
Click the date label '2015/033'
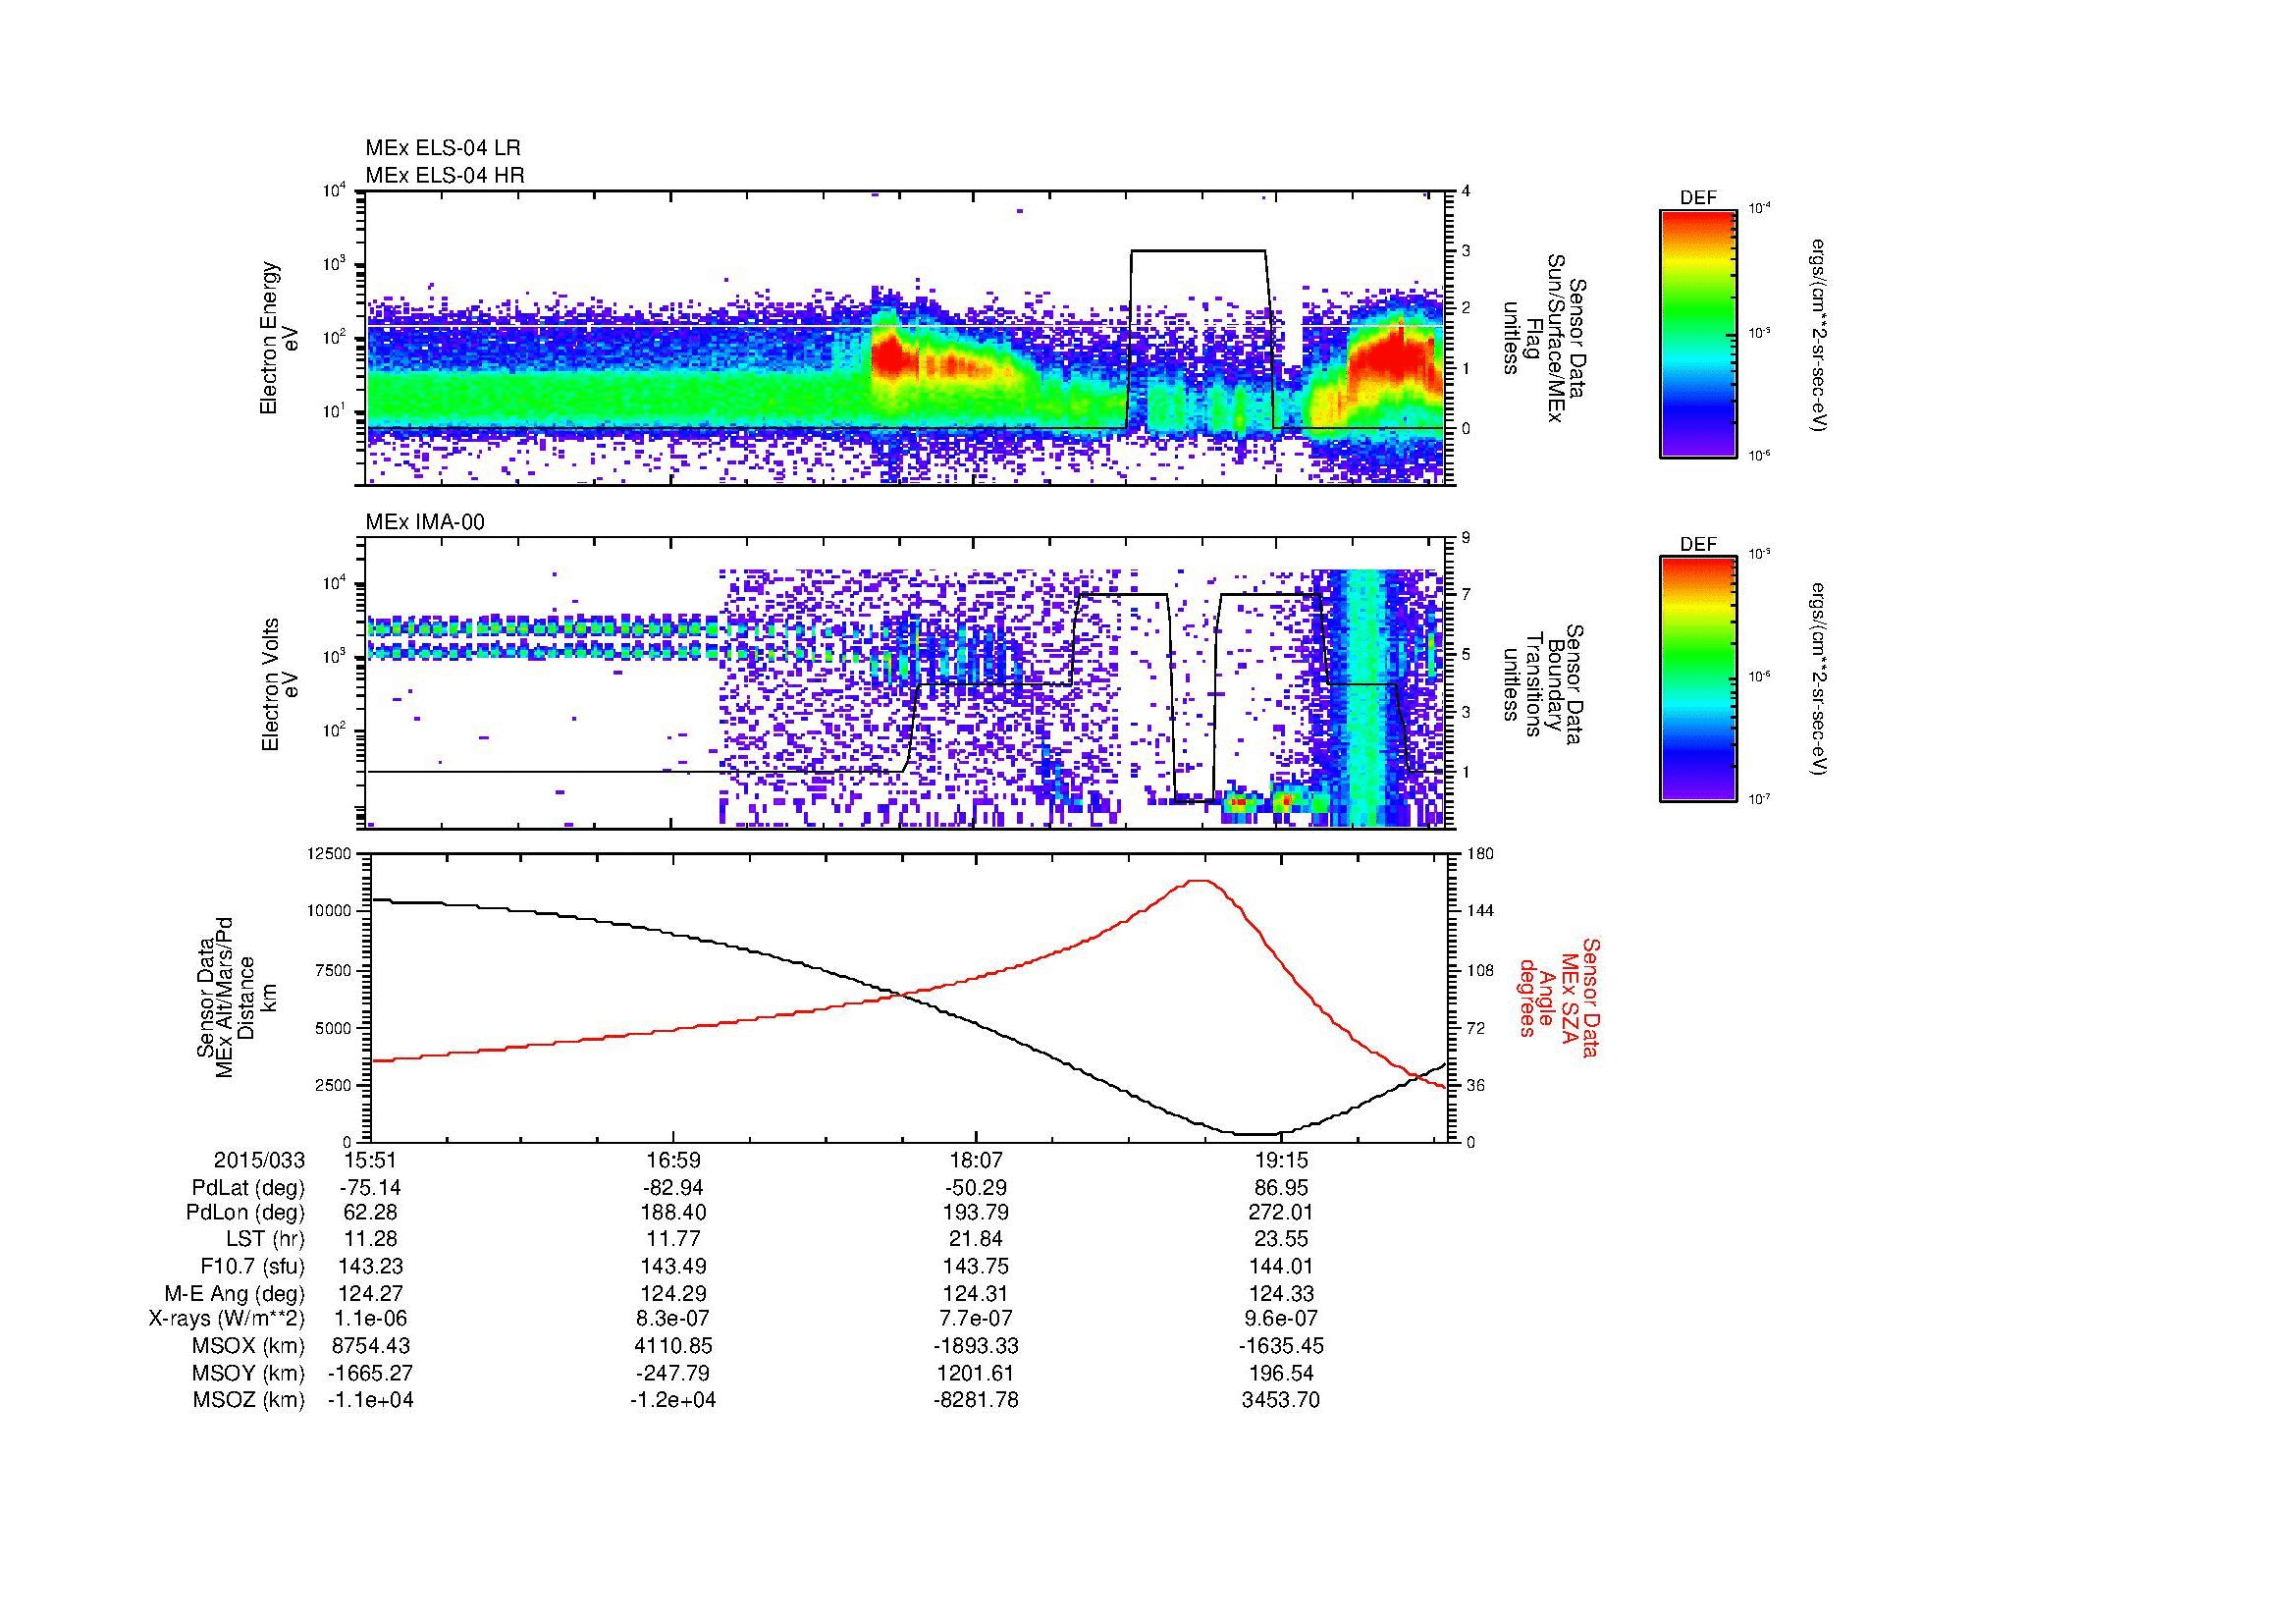pos(260,1161)
